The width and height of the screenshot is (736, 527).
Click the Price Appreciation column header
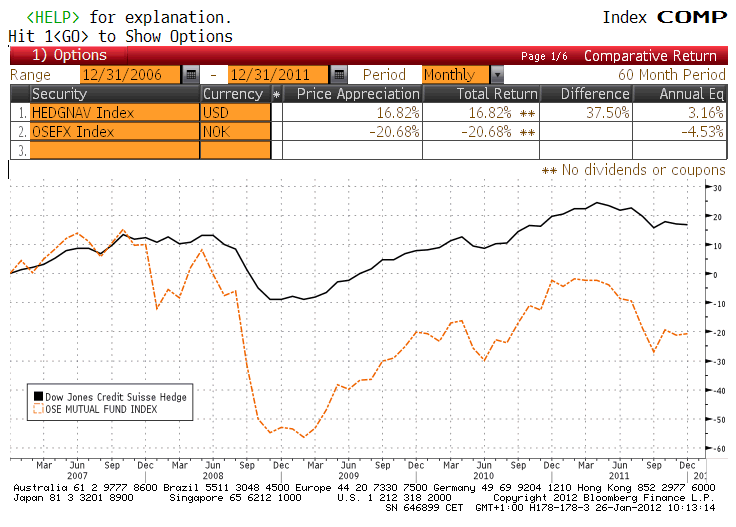tap(353, 94)
